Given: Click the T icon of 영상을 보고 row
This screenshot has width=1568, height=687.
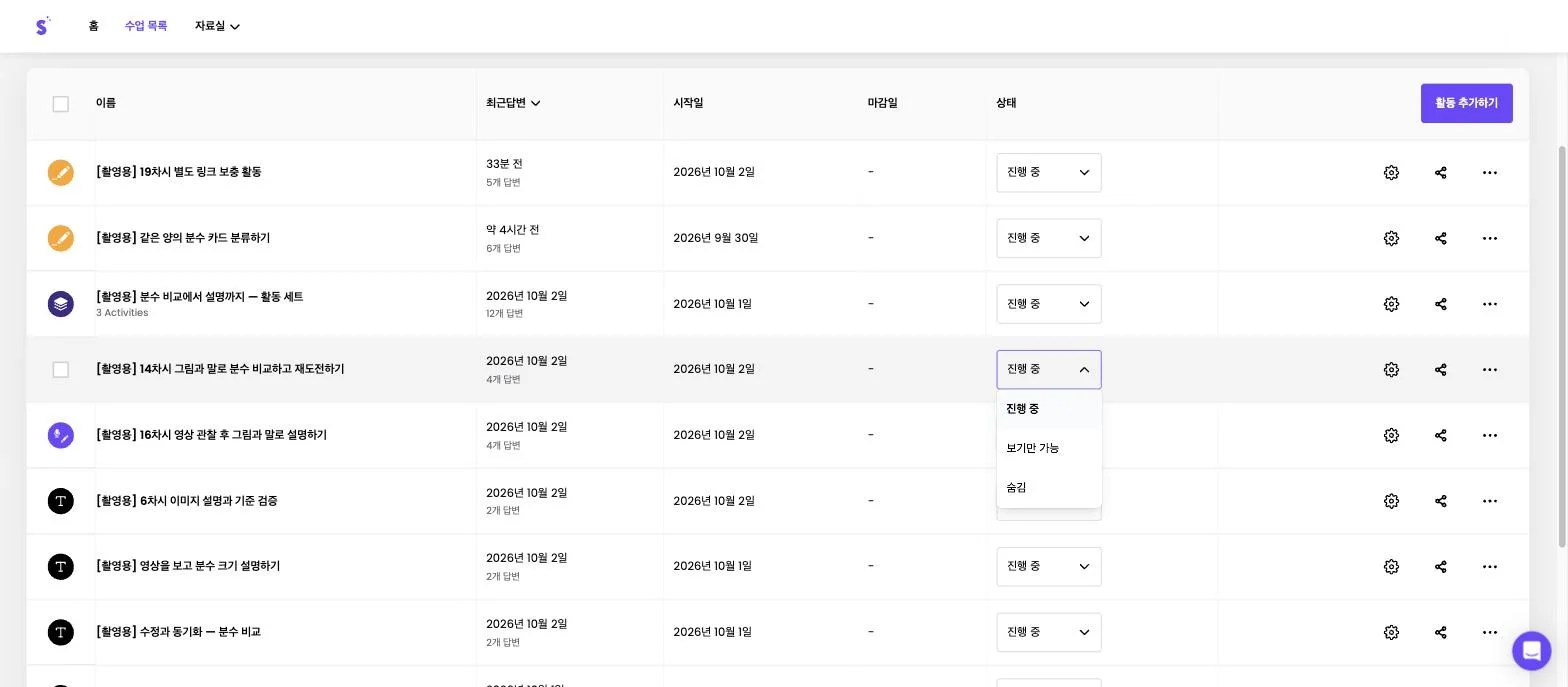Looking at the screenshot, I should (x=61, y=567).
